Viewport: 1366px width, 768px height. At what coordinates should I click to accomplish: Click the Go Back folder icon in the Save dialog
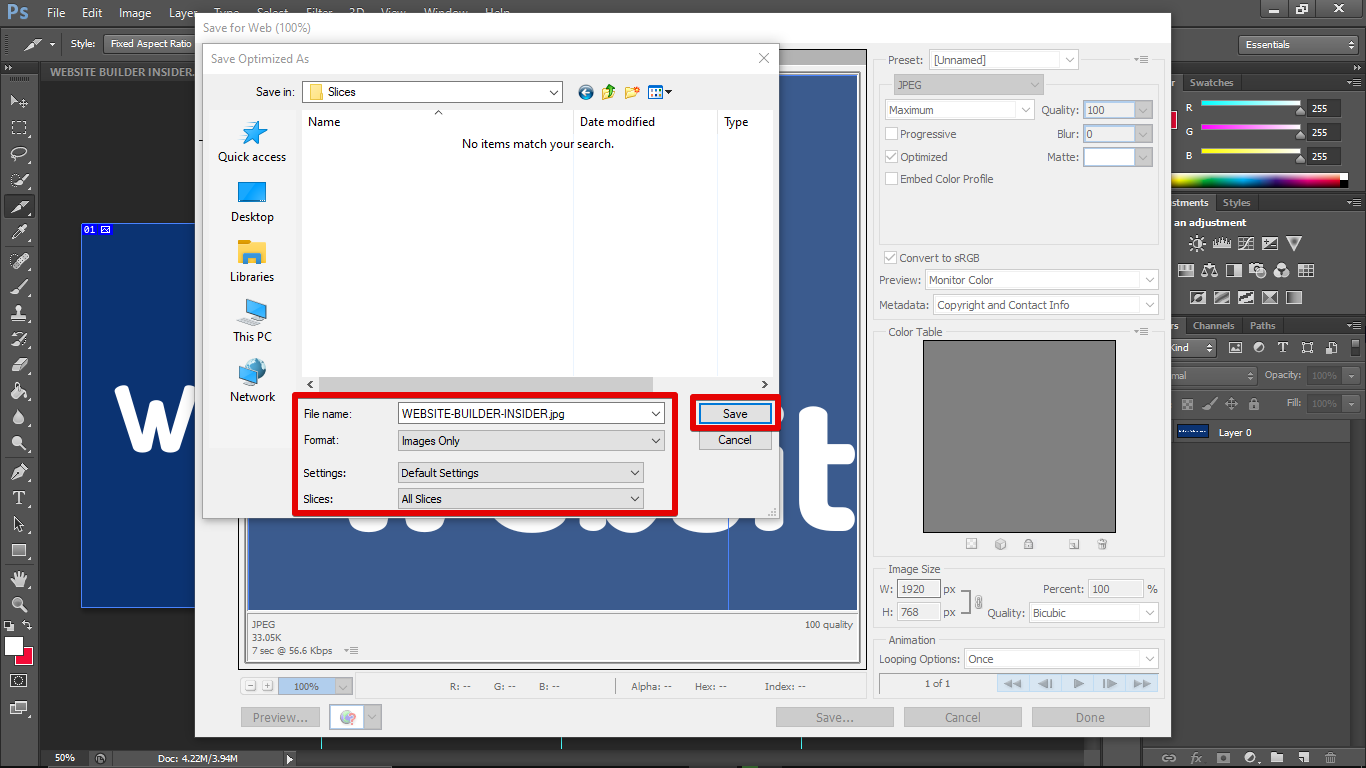tap(586, 92)
